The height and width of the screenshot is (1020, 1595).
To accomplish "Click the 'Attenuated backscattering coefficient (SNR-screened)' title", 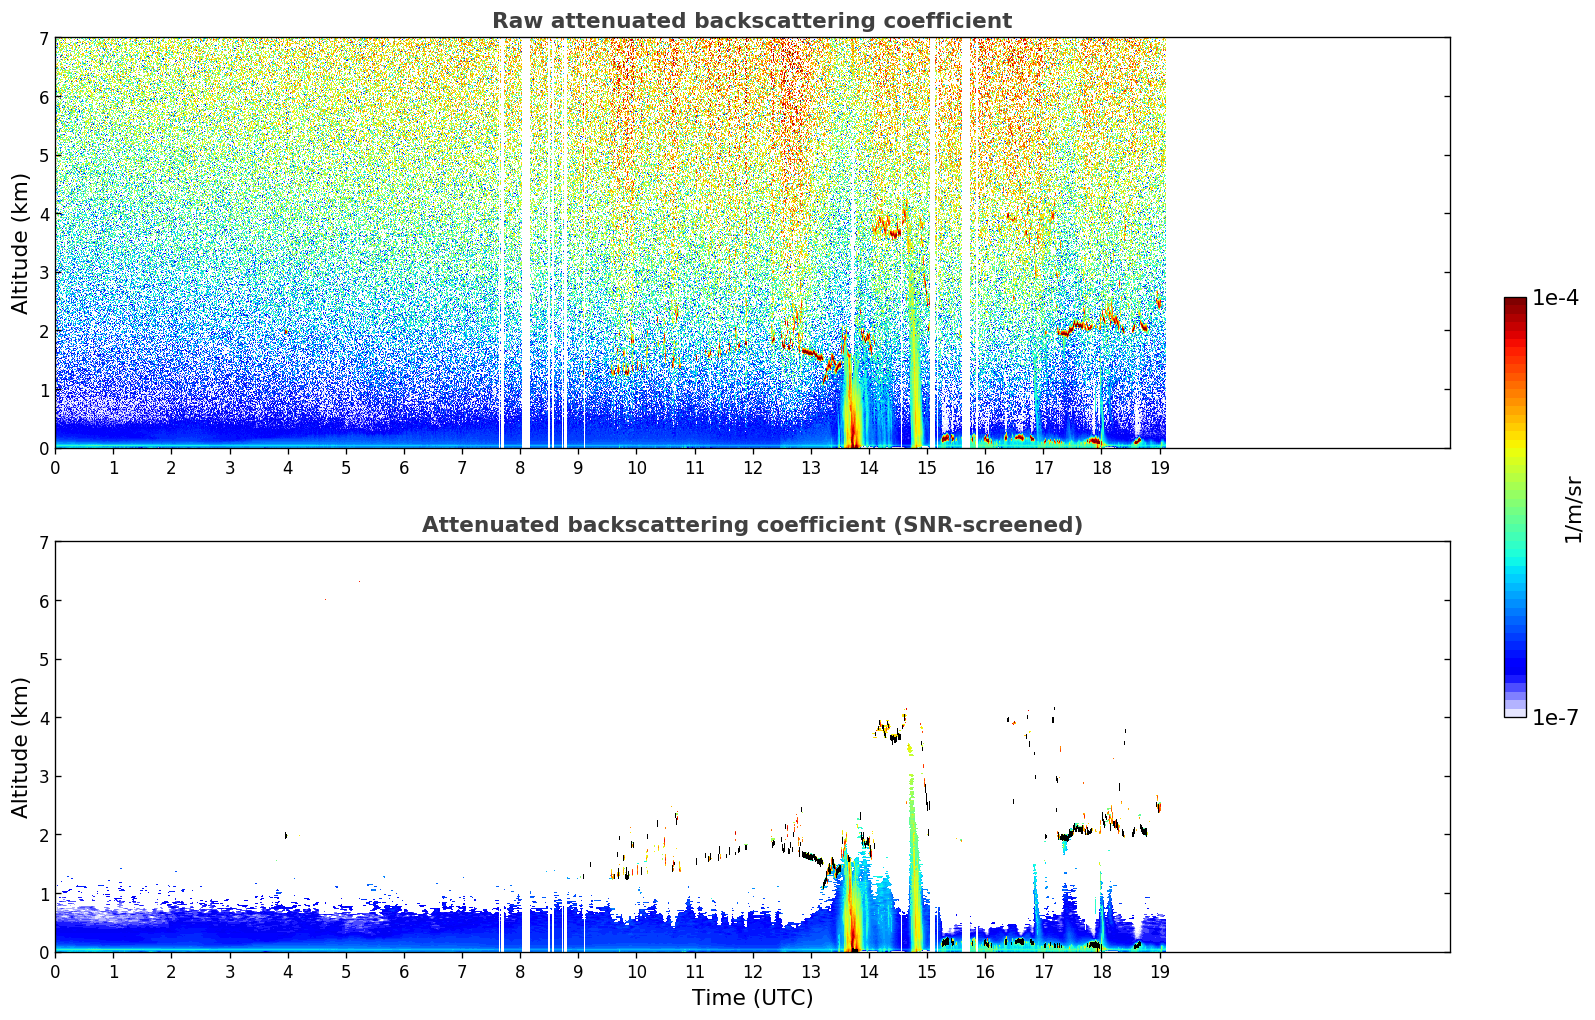I will point(752,525).
